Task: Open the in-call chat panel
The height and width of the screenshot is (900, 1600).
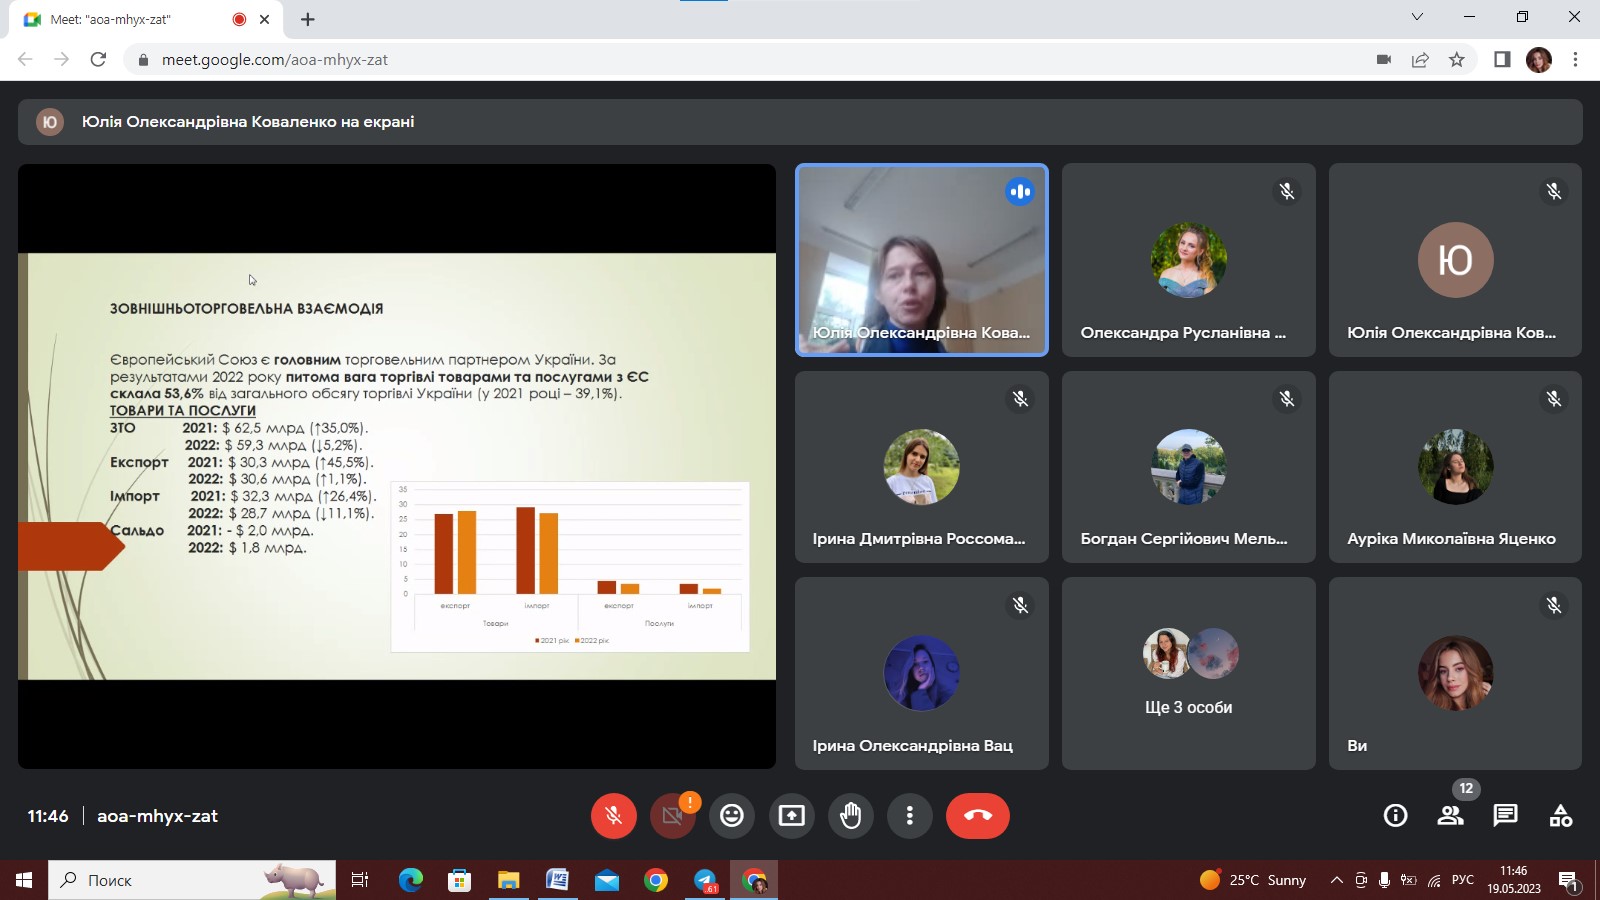Action: coord(1505,816)
